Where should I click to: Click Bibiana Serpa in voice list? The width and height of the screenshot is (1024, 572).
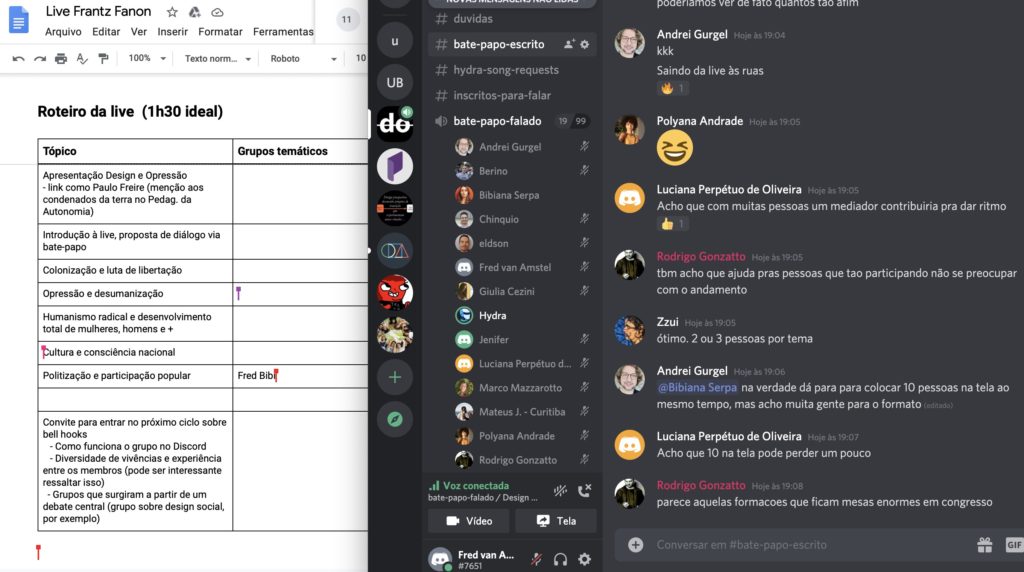pyautogui.click(x=522, y=195)
